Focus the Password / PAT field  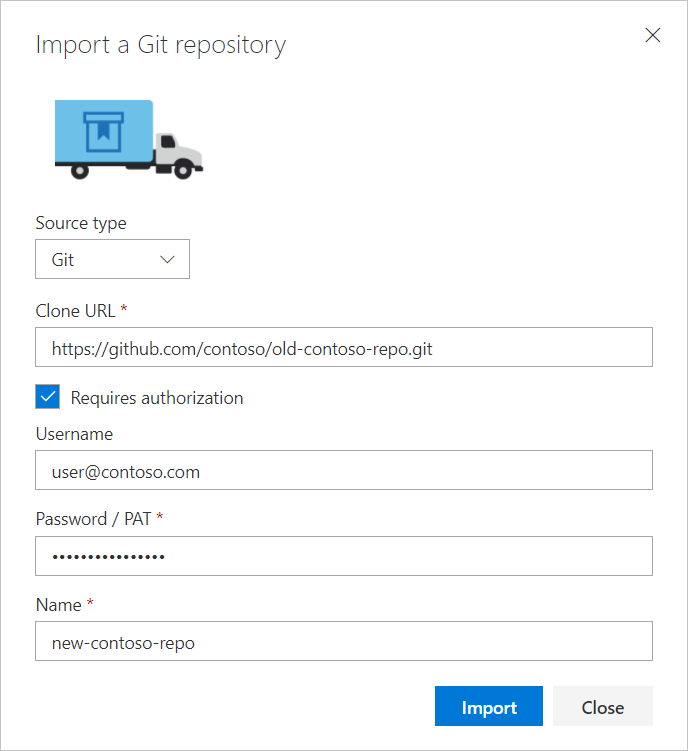344,556
